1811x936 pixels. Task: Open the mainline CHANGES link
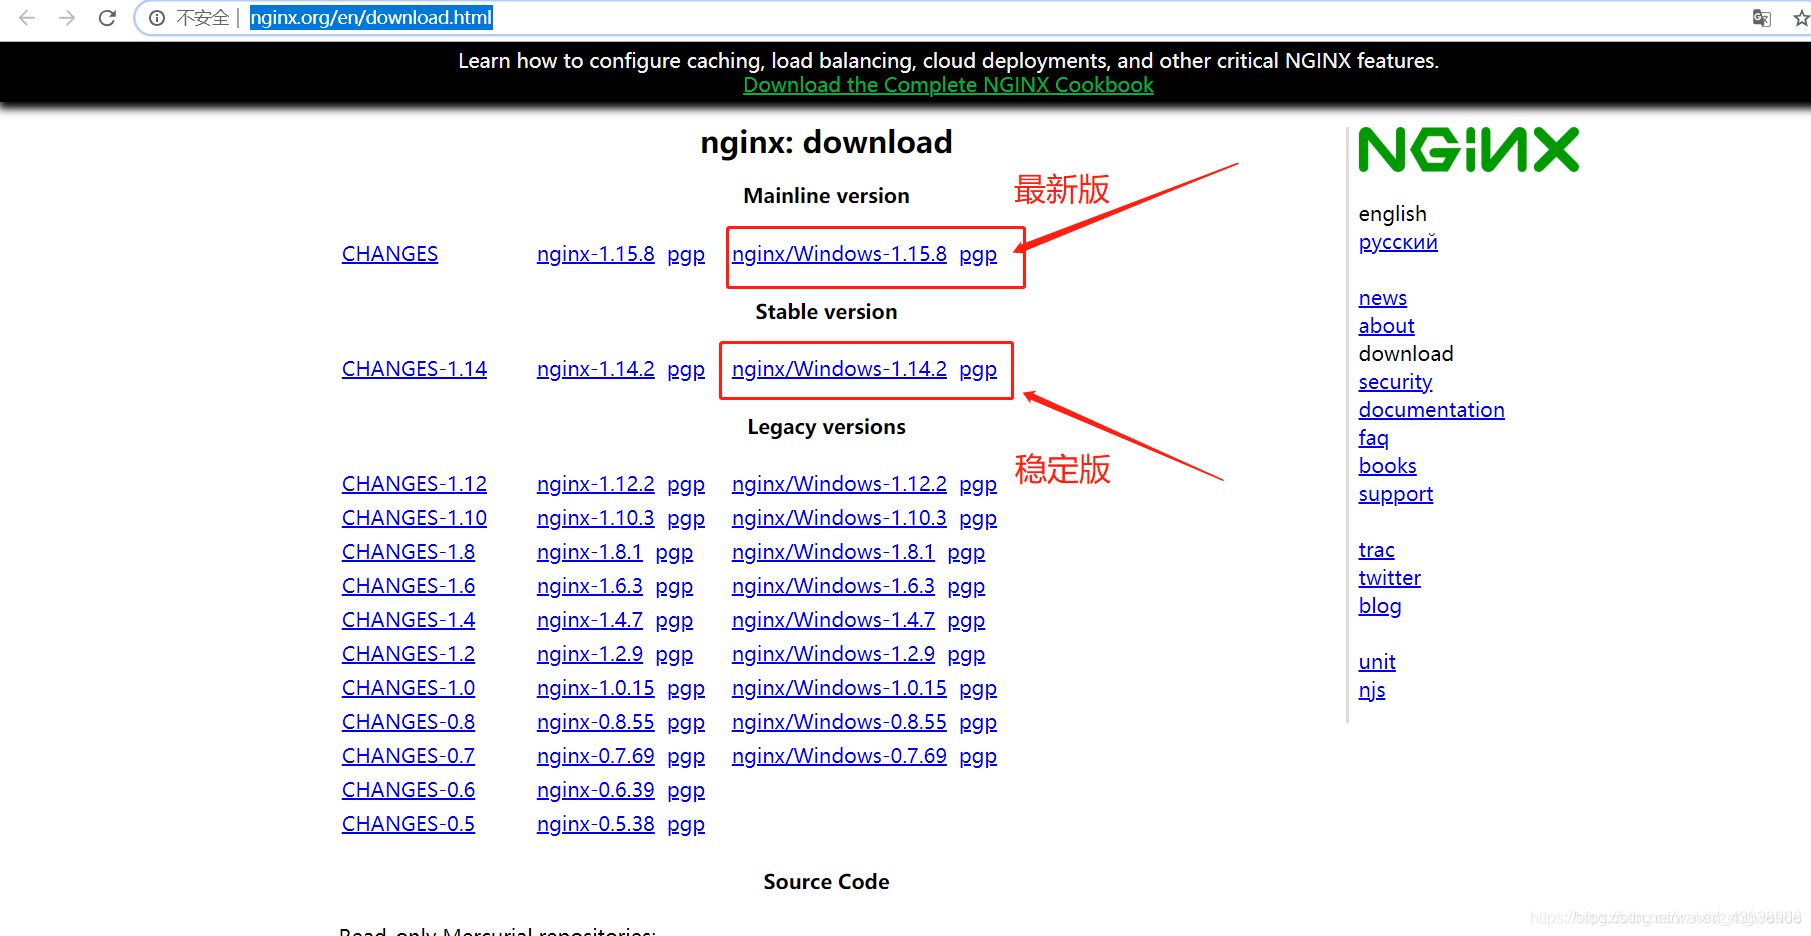click(390, 254)
